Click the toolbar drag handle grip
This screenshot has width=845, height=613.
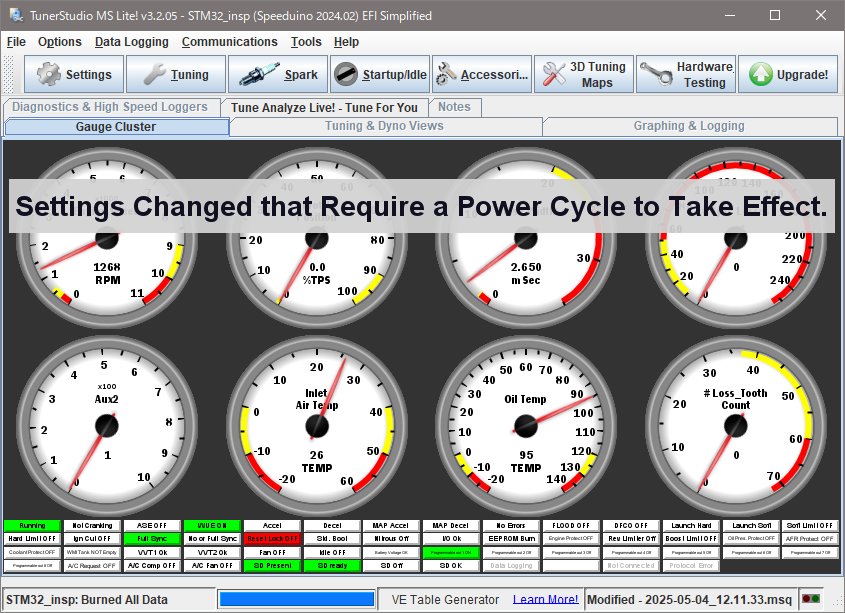[x=9, y=74]
